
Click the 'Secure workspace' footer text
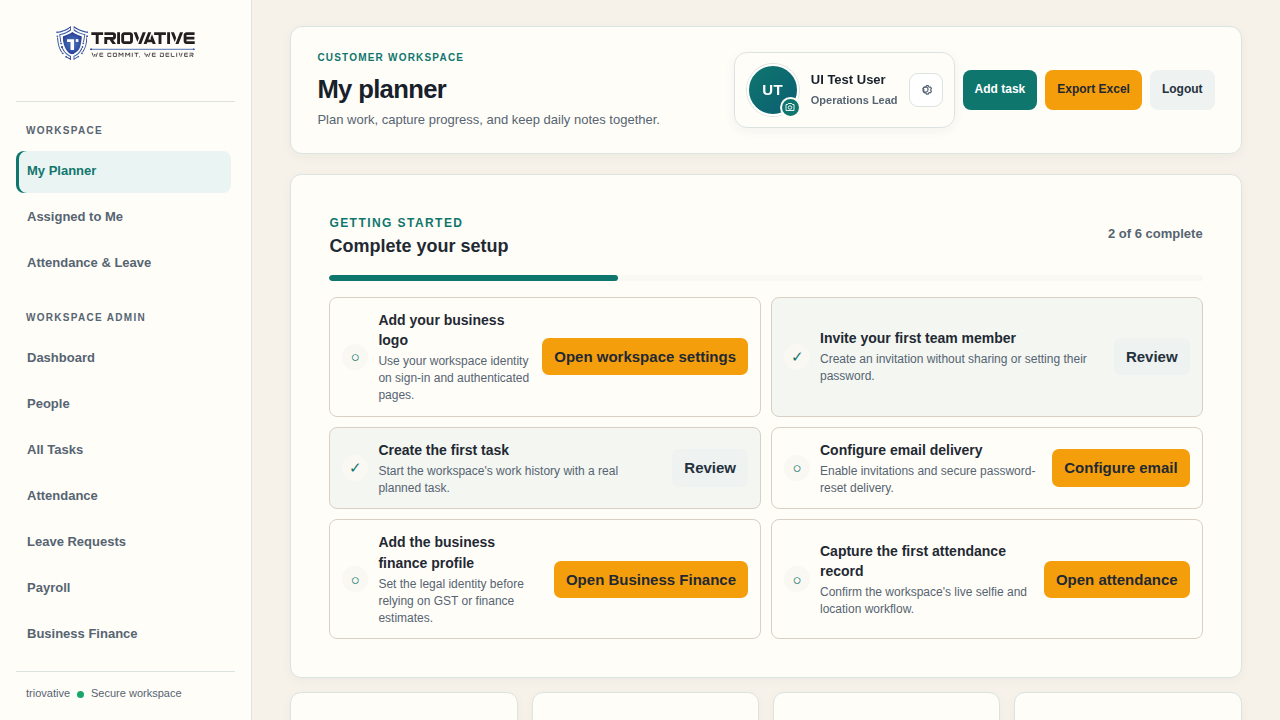click(x=136, y=694)
